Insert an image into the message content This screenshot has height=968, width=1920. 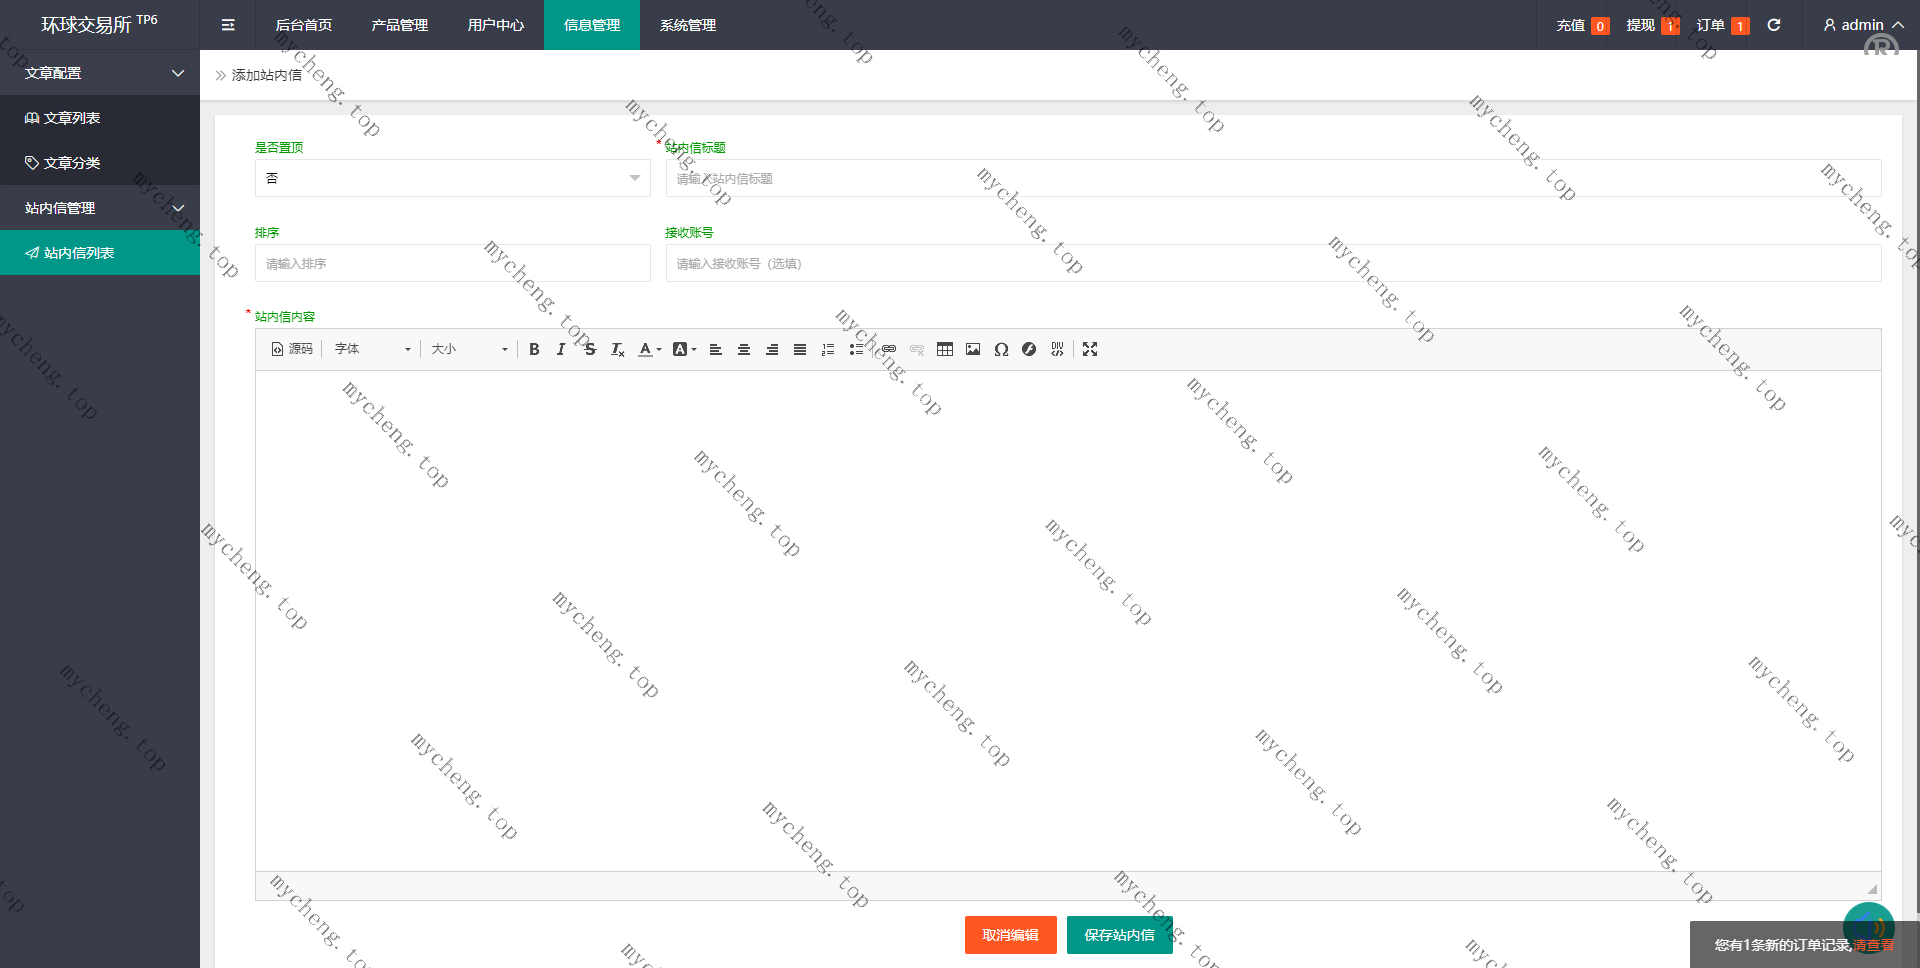tap(972, 349)
